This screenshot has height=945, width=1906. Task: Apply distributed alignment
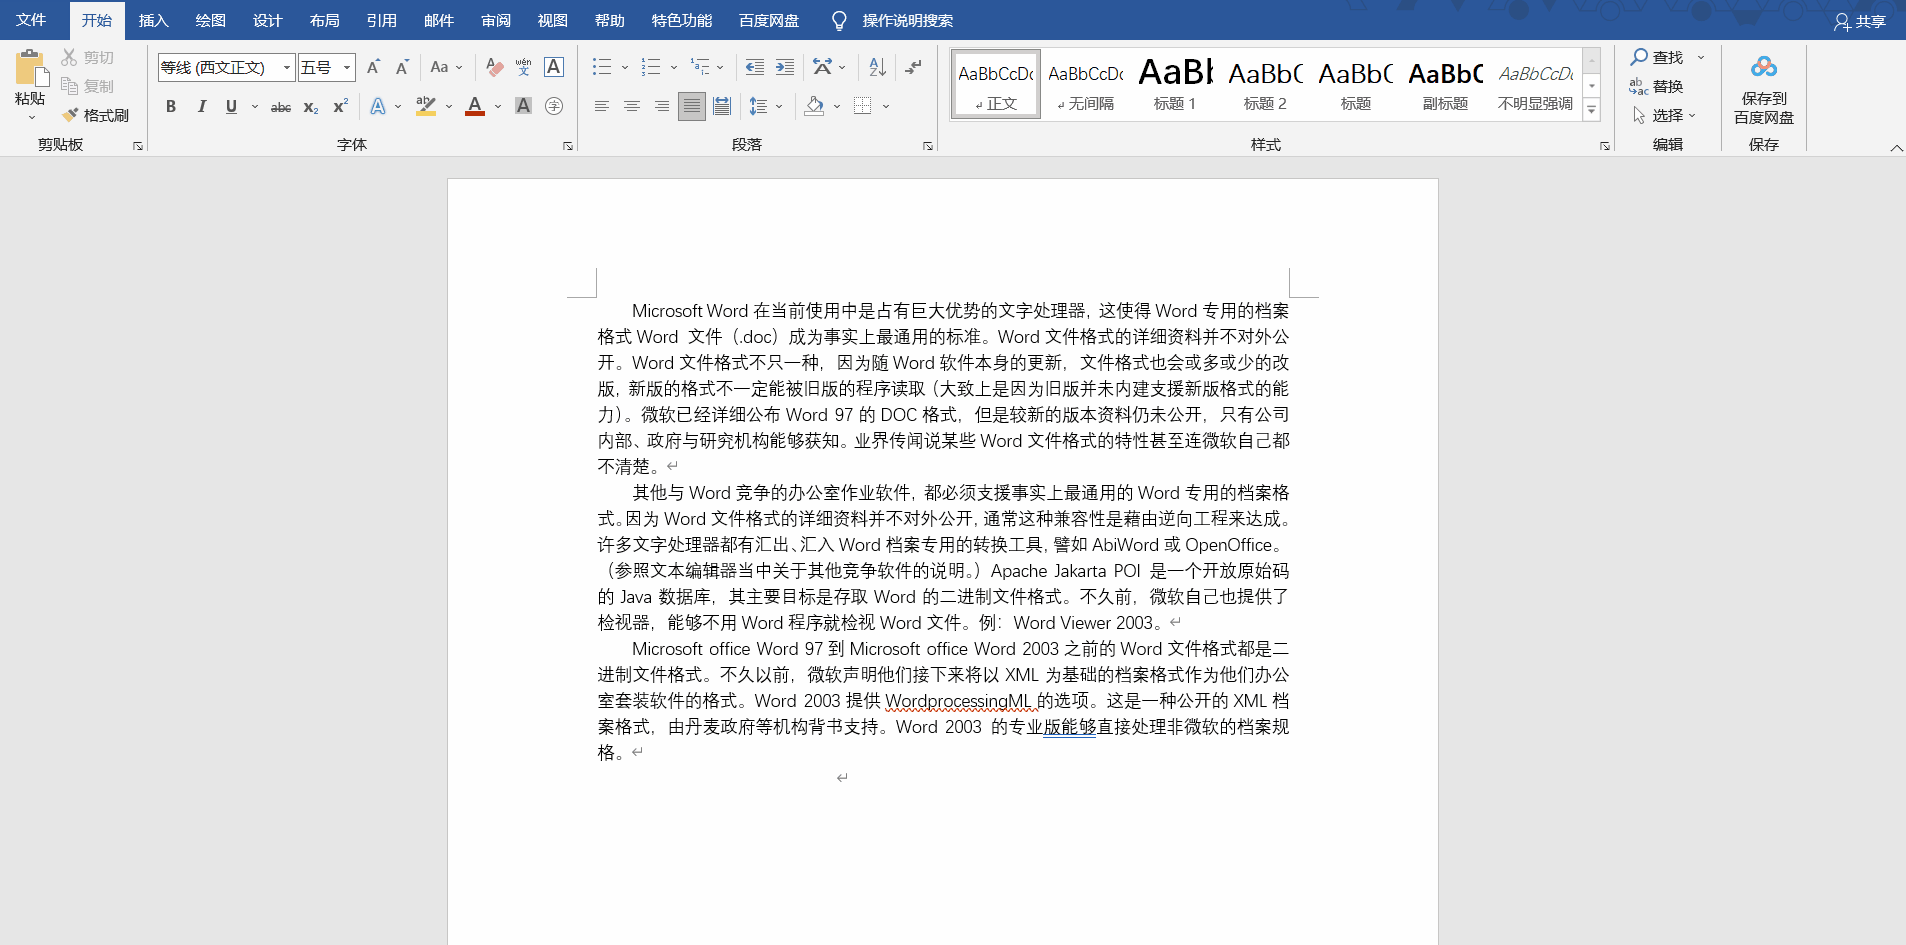pyautogui.click(x=722, y=106)
